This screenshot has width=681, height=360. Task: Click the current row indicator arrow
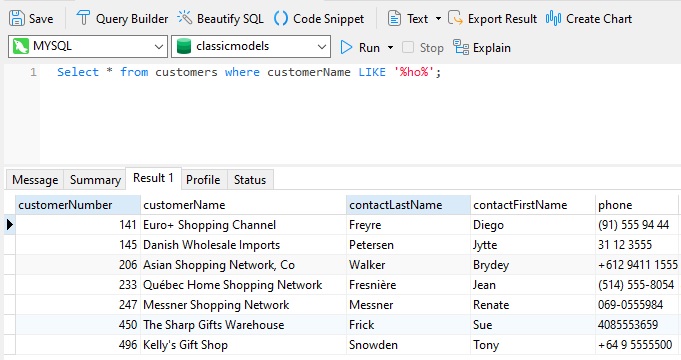tap(10, 225)
